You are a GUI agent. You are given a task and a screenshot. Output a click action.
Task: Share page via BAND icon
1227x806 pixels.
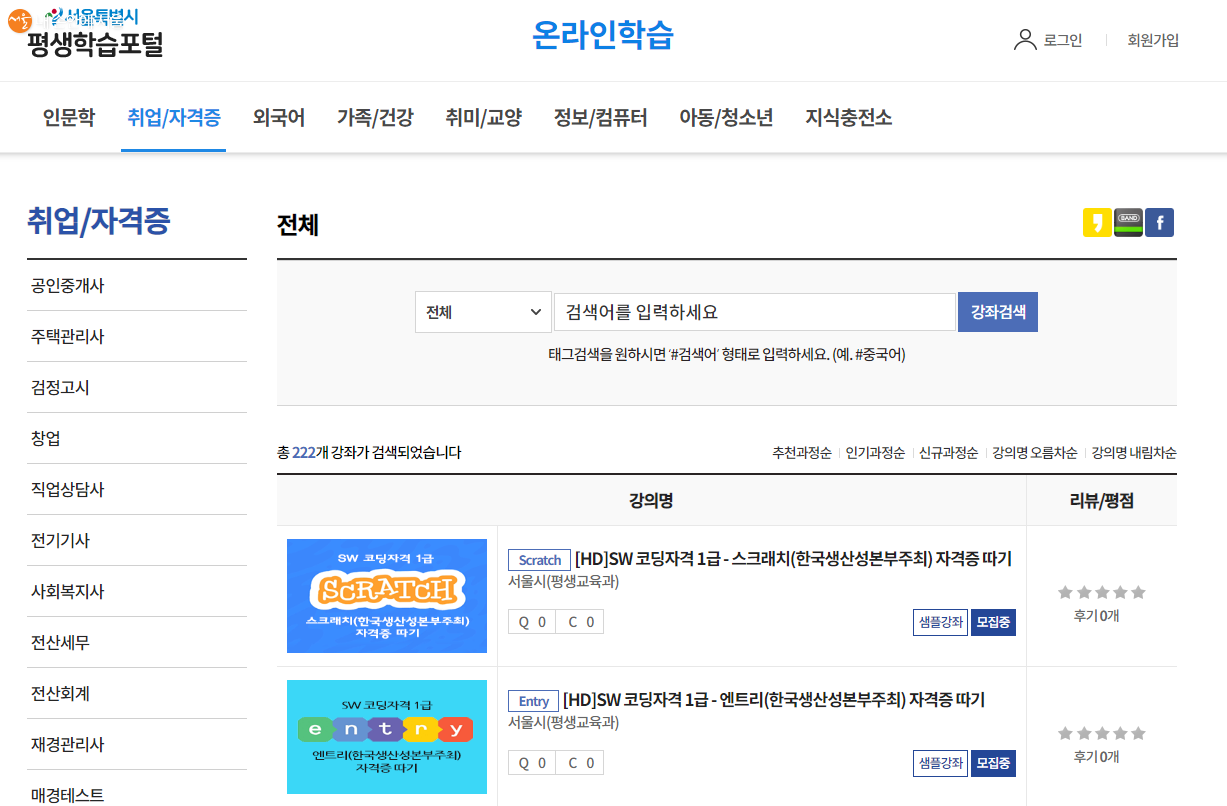click(1128, 223)
